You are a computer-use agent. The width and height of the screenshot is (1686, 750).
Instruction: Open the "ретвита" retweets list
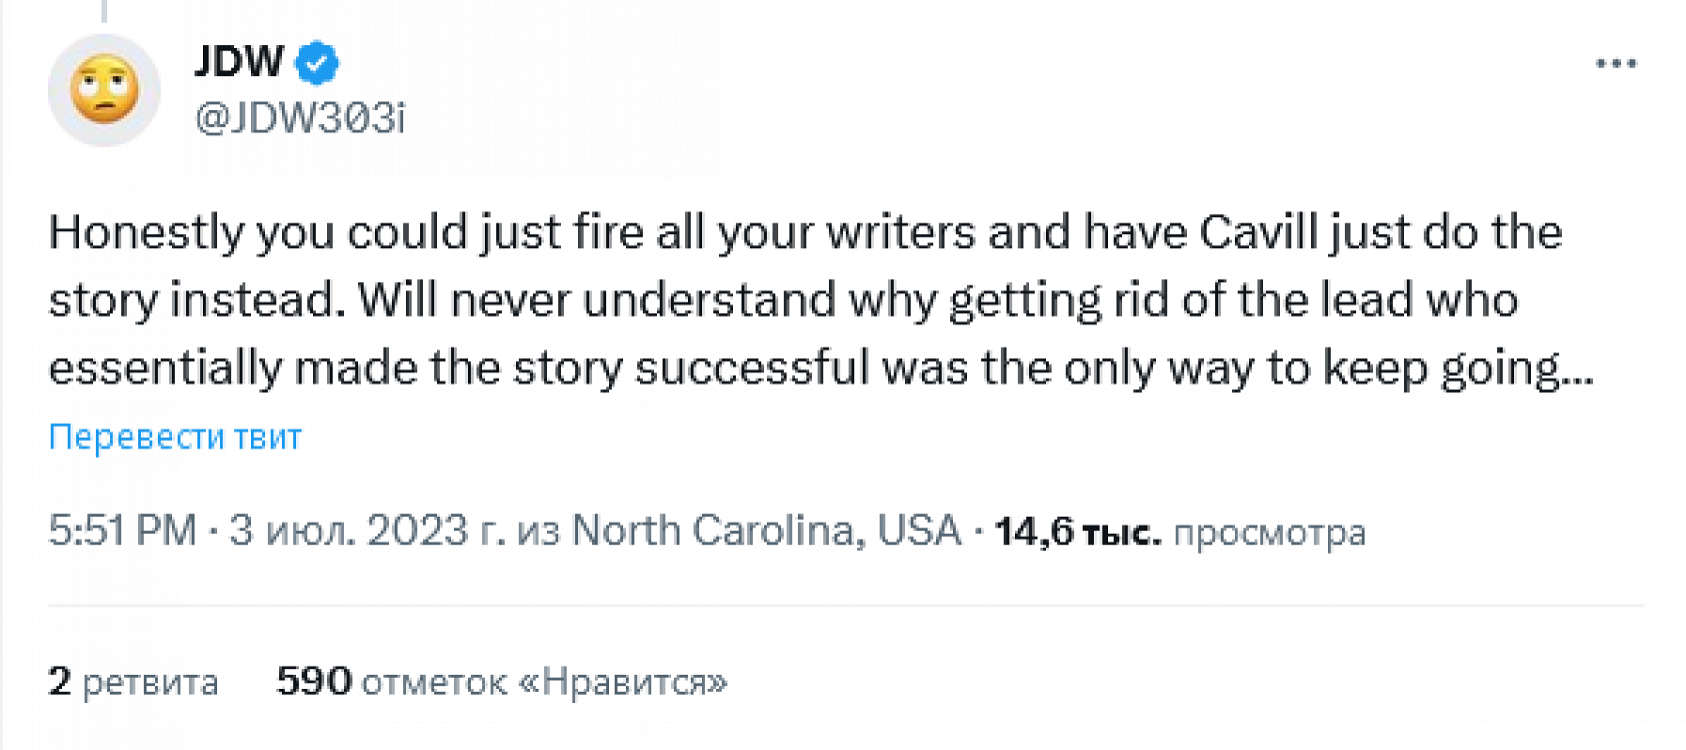tap(150, 682)
